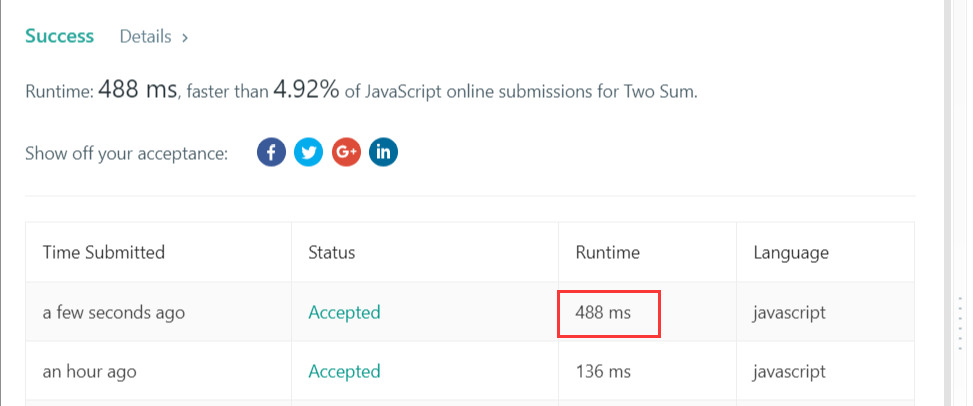This screenshot has width=973, height=406.
Task: Click the 136 ms runtime cell
Action: (x=603, y=371)
